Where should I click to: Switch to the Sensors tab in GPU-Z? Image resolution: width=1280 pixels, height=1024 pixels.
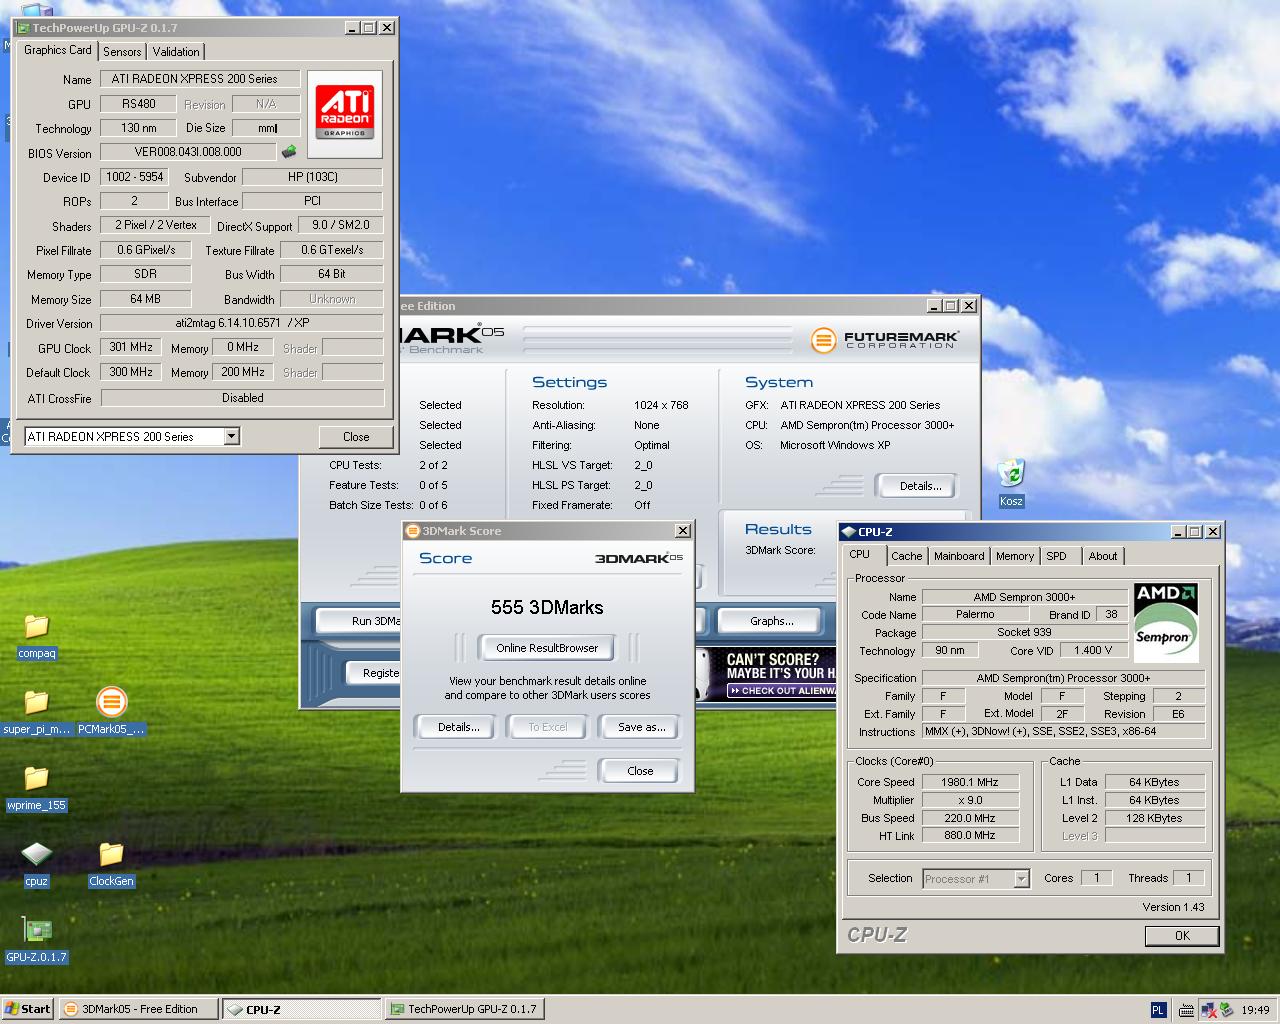(x=122, y=51)
